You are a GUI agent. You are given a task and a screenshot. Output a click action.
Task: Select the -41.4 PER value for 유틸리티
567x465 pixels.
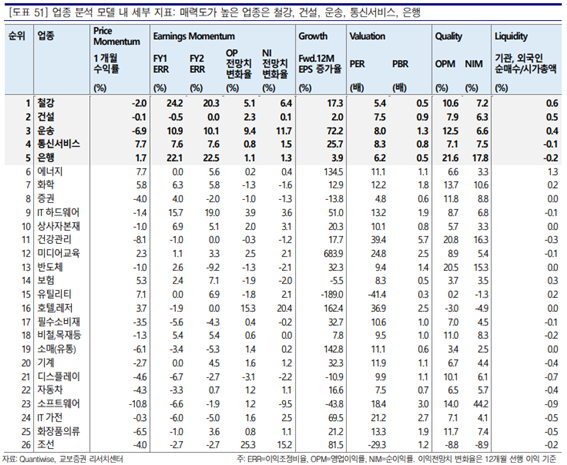[x=377, y=294]
